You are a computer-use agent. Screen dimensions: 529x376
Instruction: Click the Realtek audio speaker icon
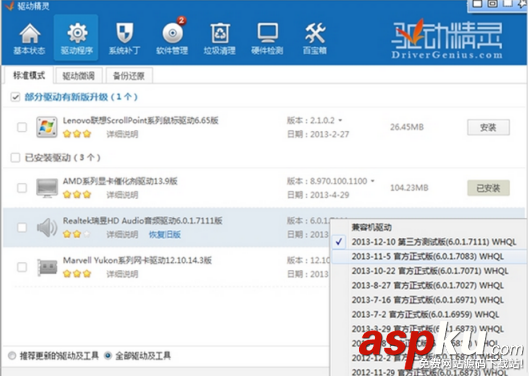click(x=47, y=227)
